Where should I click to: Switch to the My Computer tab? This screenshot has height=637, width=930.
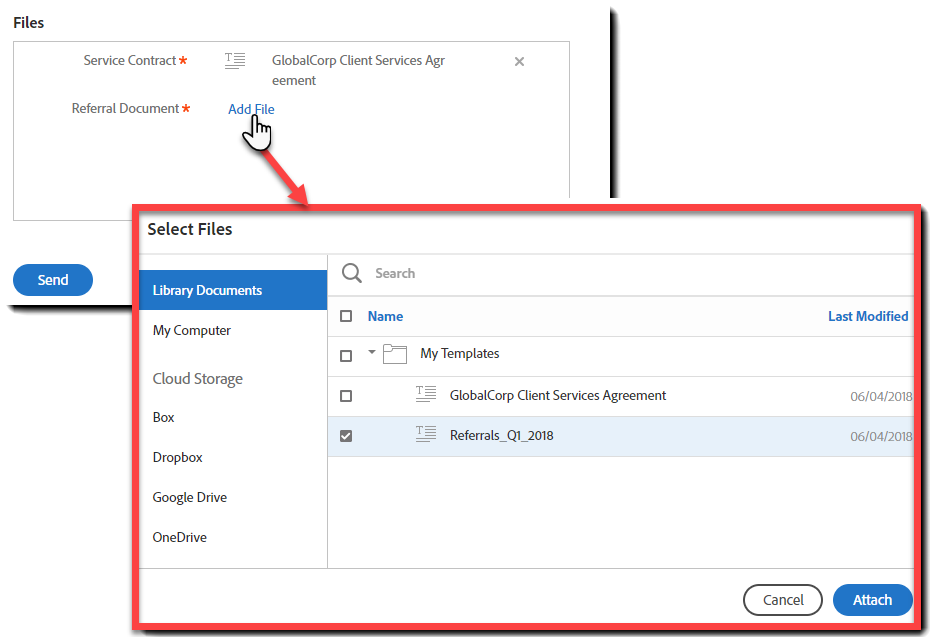191,330
